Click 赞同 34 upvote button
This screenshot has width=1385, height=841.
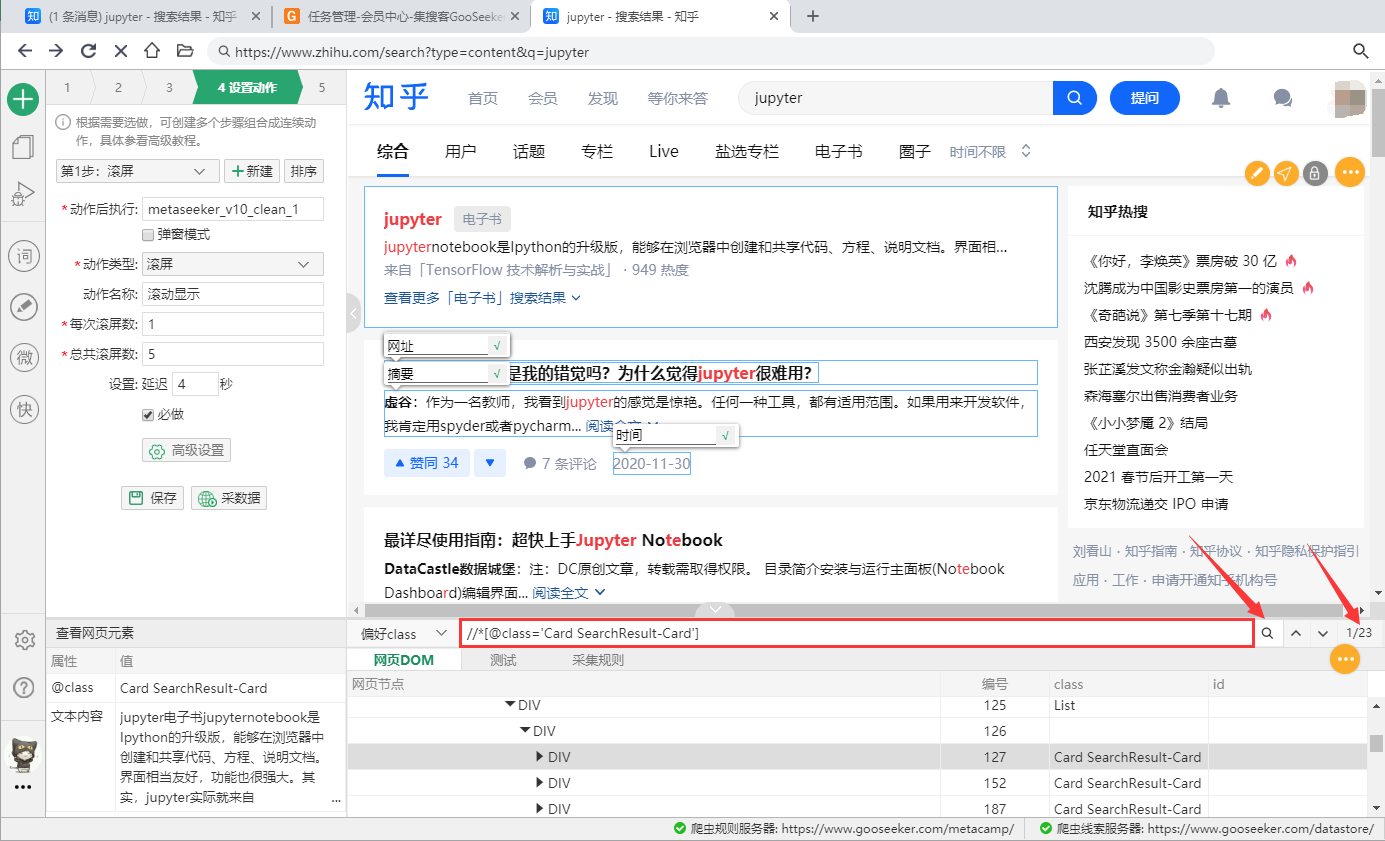[427, 463]
